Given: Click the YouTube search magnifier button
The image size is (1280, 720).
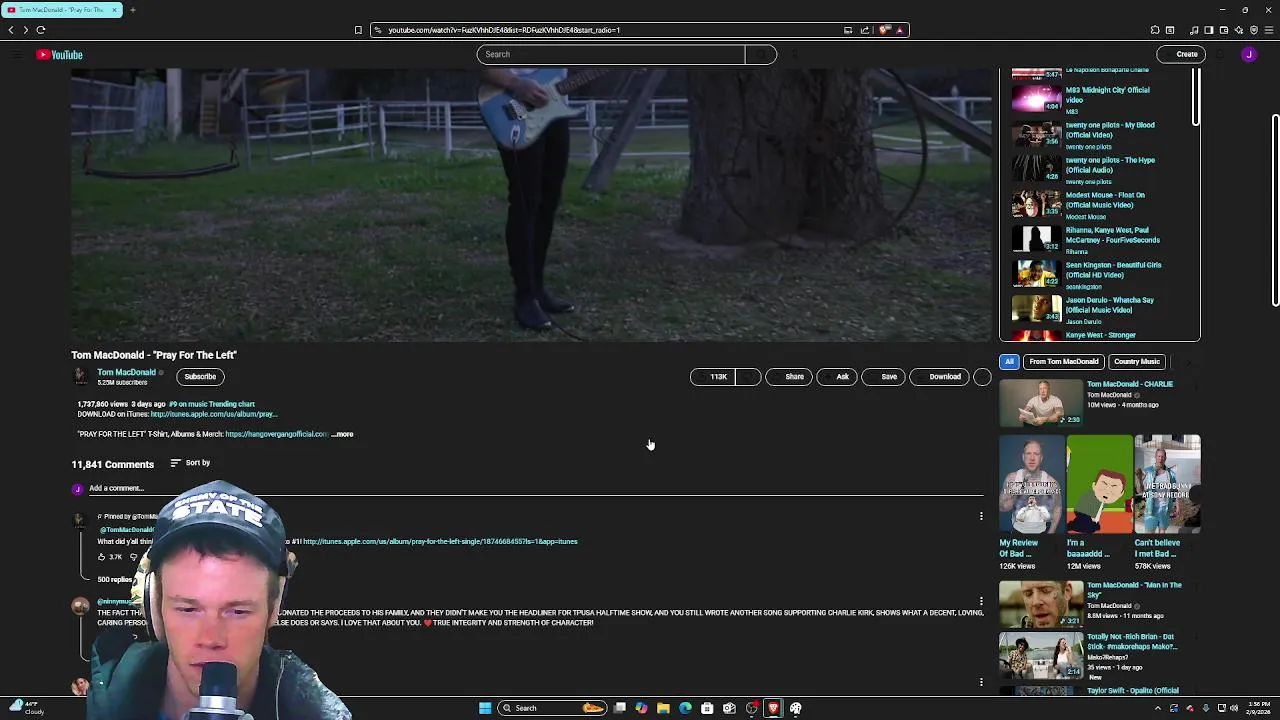Looking at the screenshot, I should click(x=760, y=54).
